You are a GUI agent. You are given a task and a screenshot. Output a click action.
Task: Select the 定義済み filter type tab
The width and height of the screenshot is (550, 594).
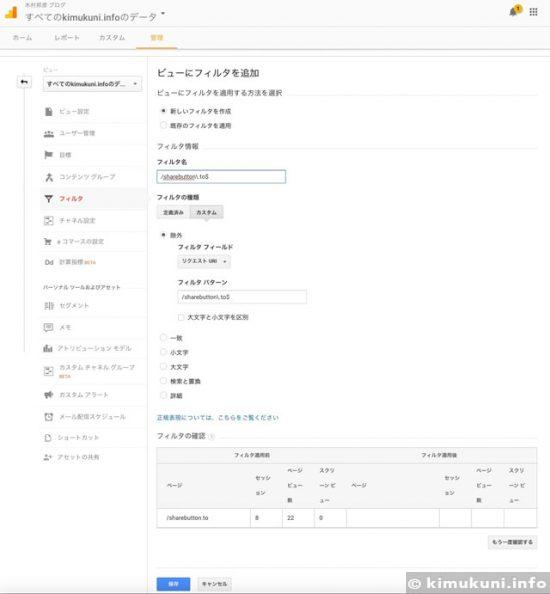pyautogui.click(x=173, y=212)
